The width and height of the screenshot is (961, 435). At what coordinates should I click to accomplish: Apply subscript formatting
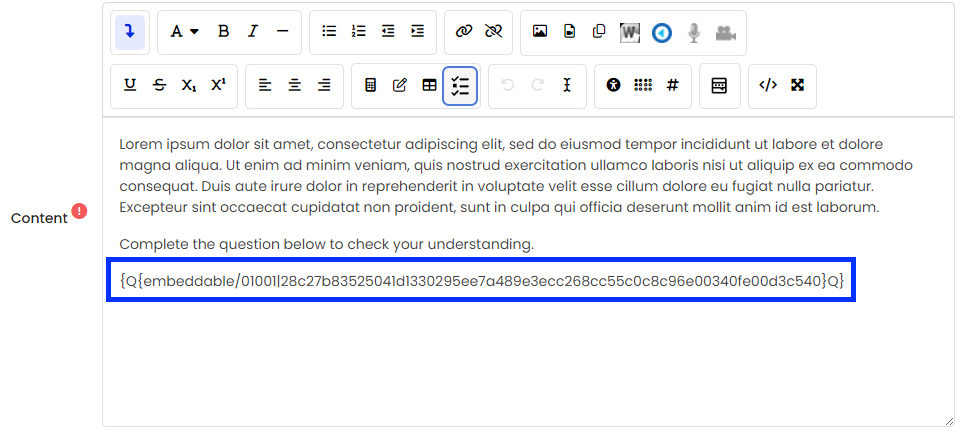(x=189, y=85)
